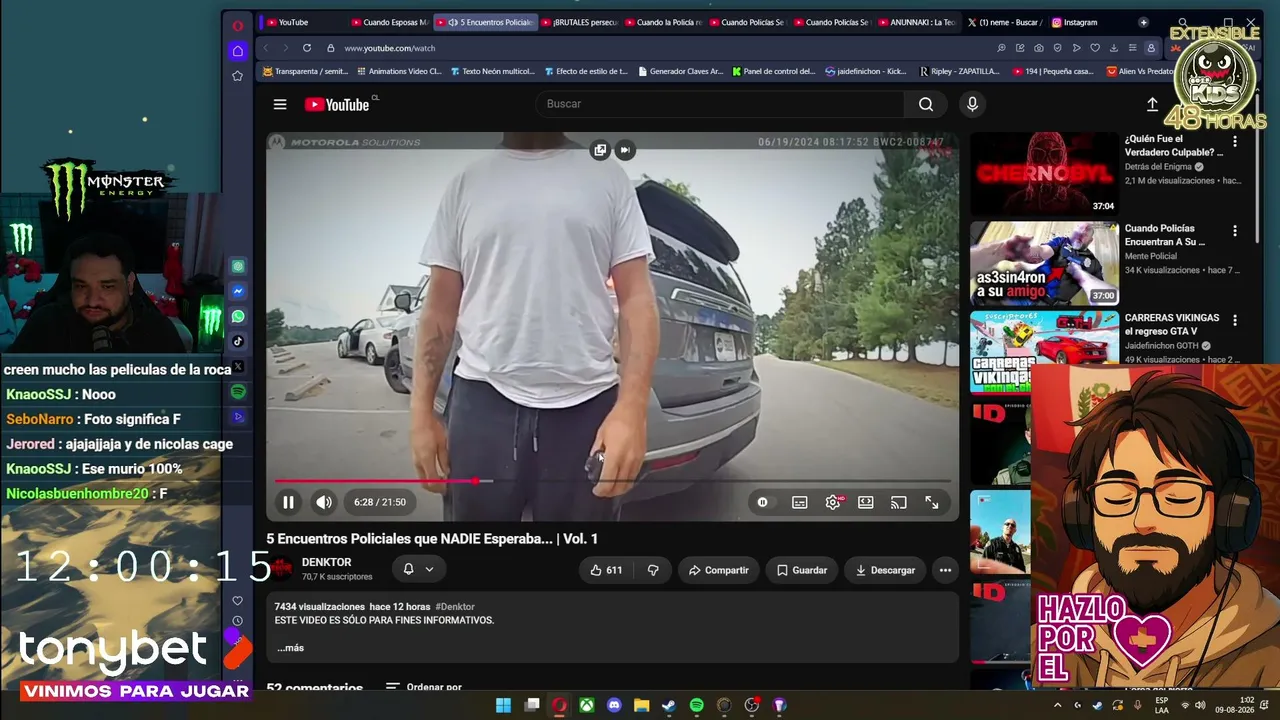Switch to the ANUNNAKI tab
Viewport: 1280px width, 720px height.
[916, 22]
